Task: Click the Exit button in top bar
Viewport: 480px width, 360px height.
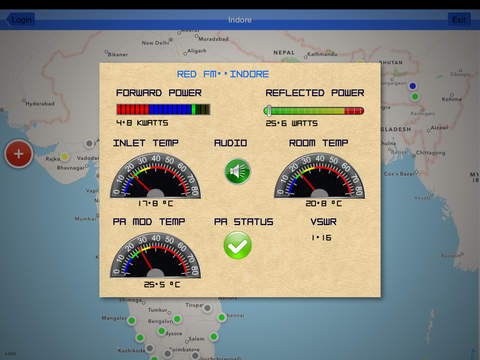Action: point(459,20)
